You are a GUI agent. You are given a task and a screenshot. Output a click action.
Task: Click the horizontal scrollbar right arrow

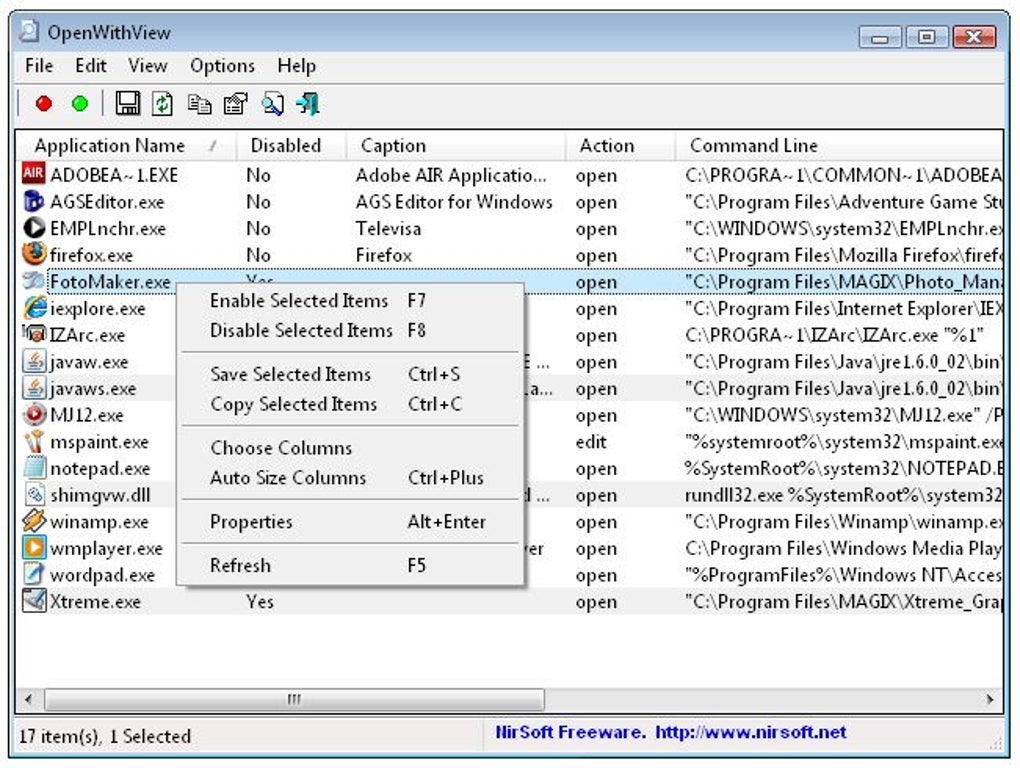click(989, 700)
